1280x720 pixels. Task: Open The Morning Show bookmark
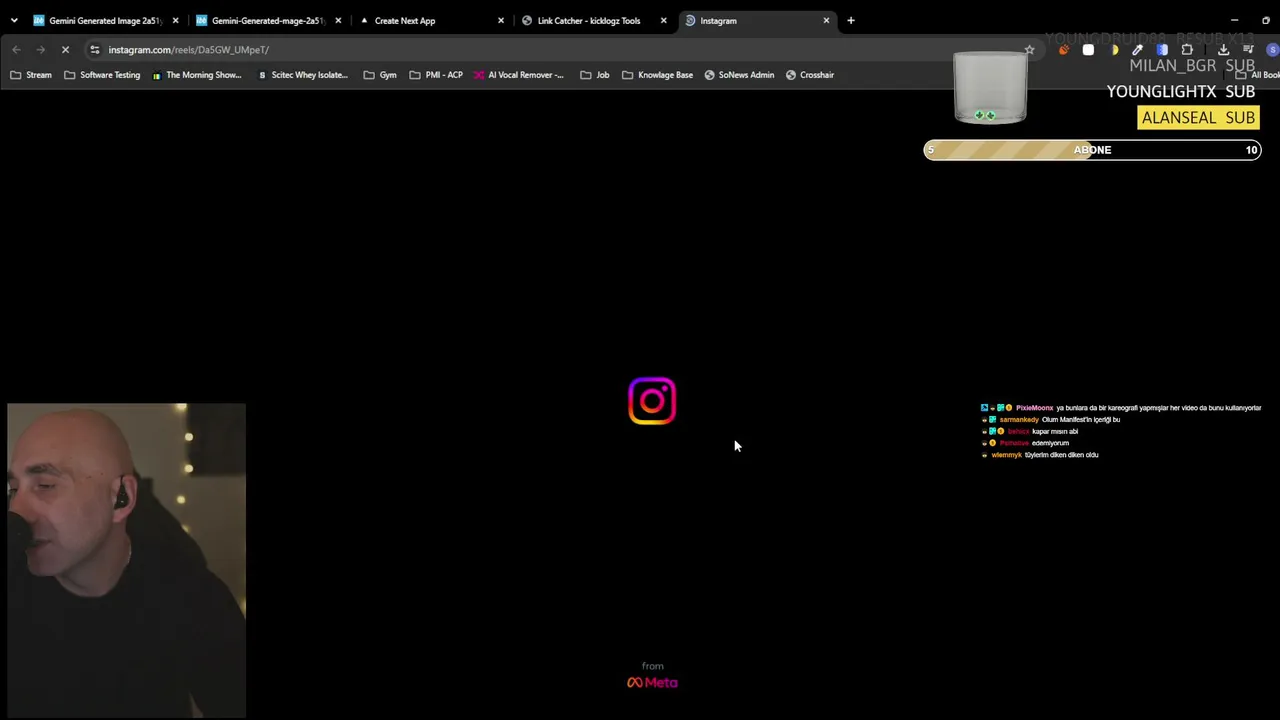click(197, 75)
